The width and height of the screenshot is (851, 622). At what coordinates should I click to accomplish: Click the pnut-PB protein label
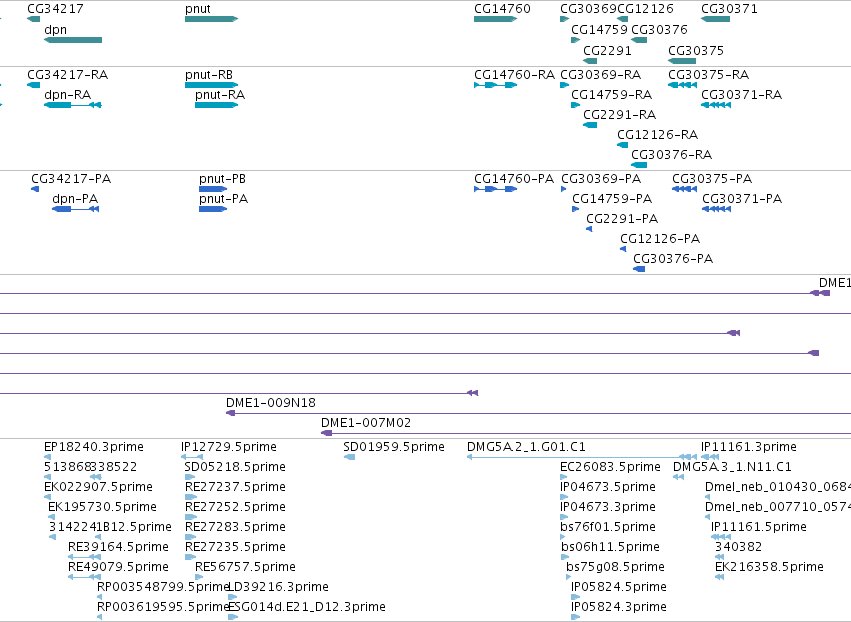pyautogui.click(x=222, y=179)
